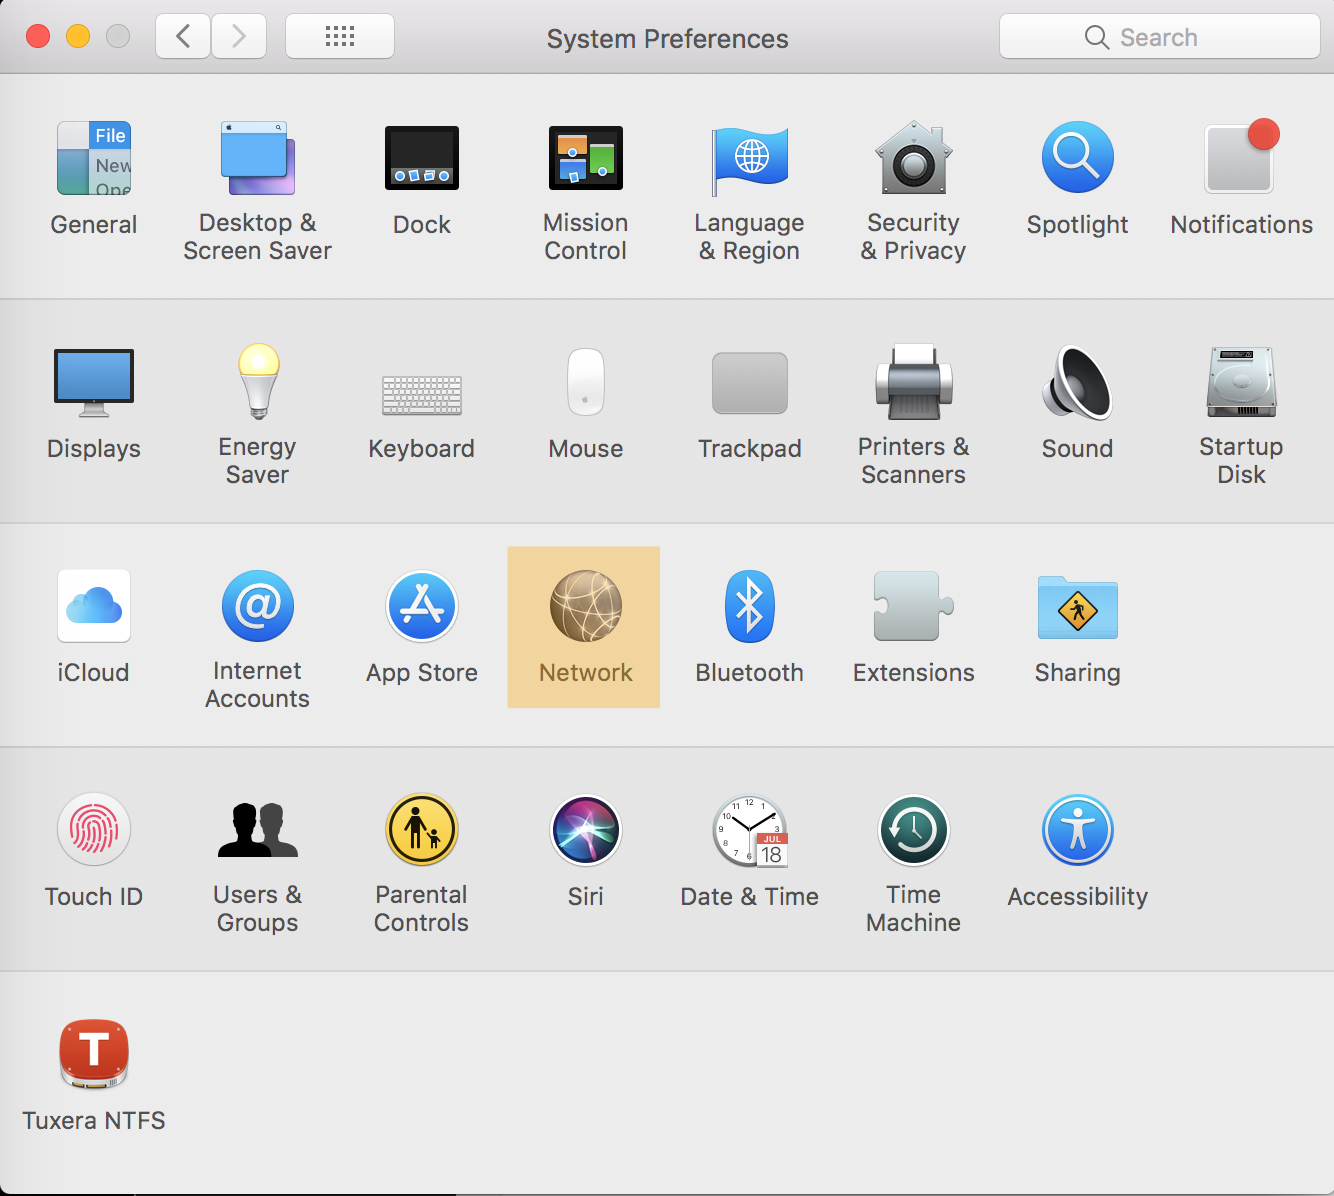Go back using the back arrow

click(182, 36)
